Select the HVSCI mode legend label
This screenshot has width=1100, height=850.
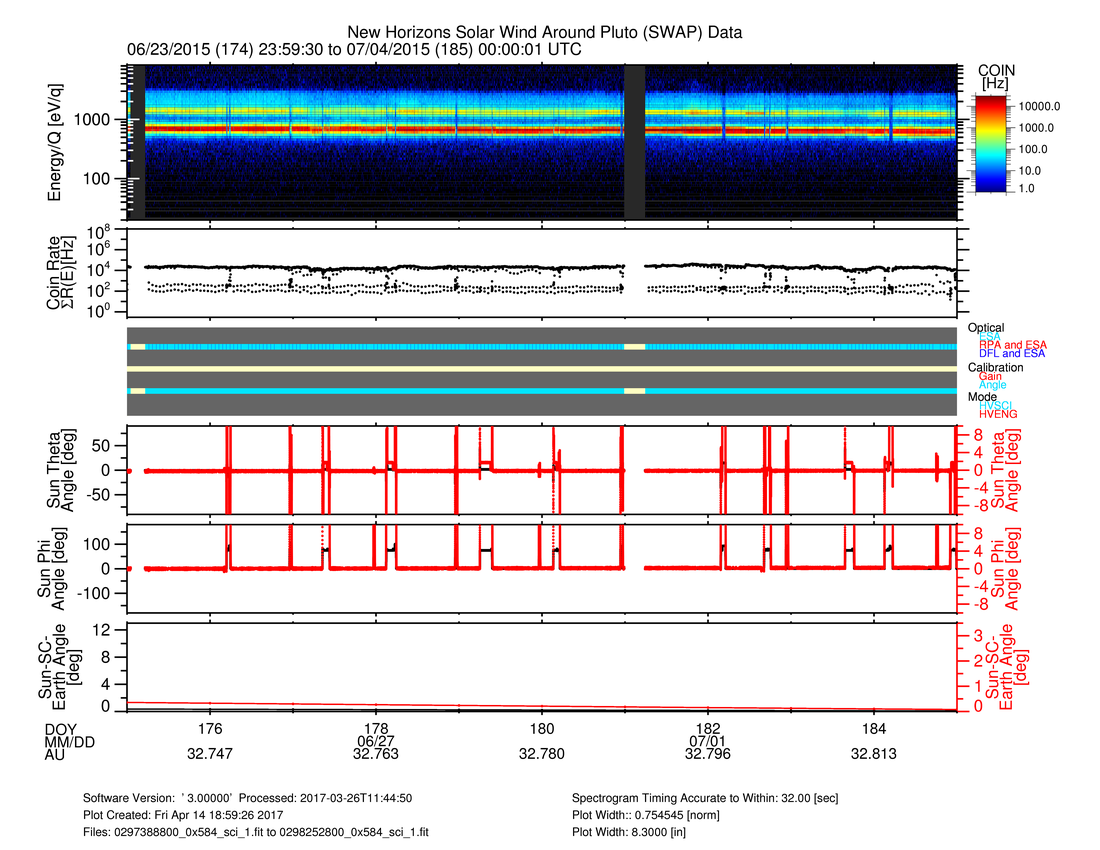(998, 405)
